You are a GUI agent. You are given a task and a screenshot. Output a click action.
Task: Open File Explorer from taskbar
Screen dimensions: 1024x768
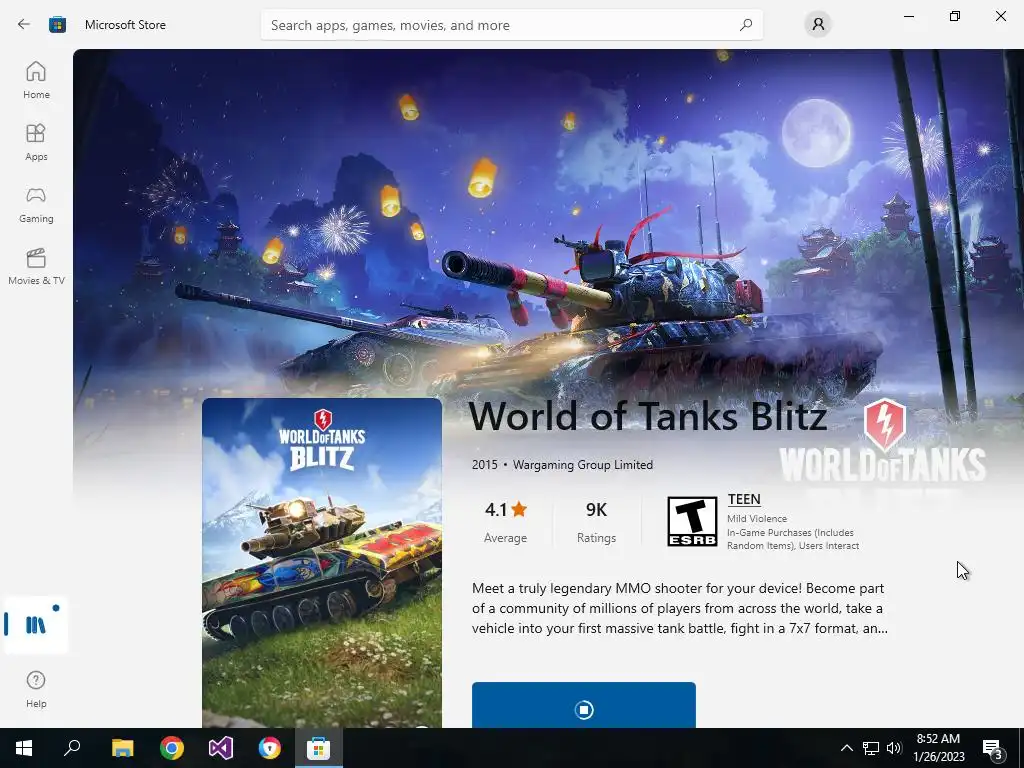[x=123, y=748]
